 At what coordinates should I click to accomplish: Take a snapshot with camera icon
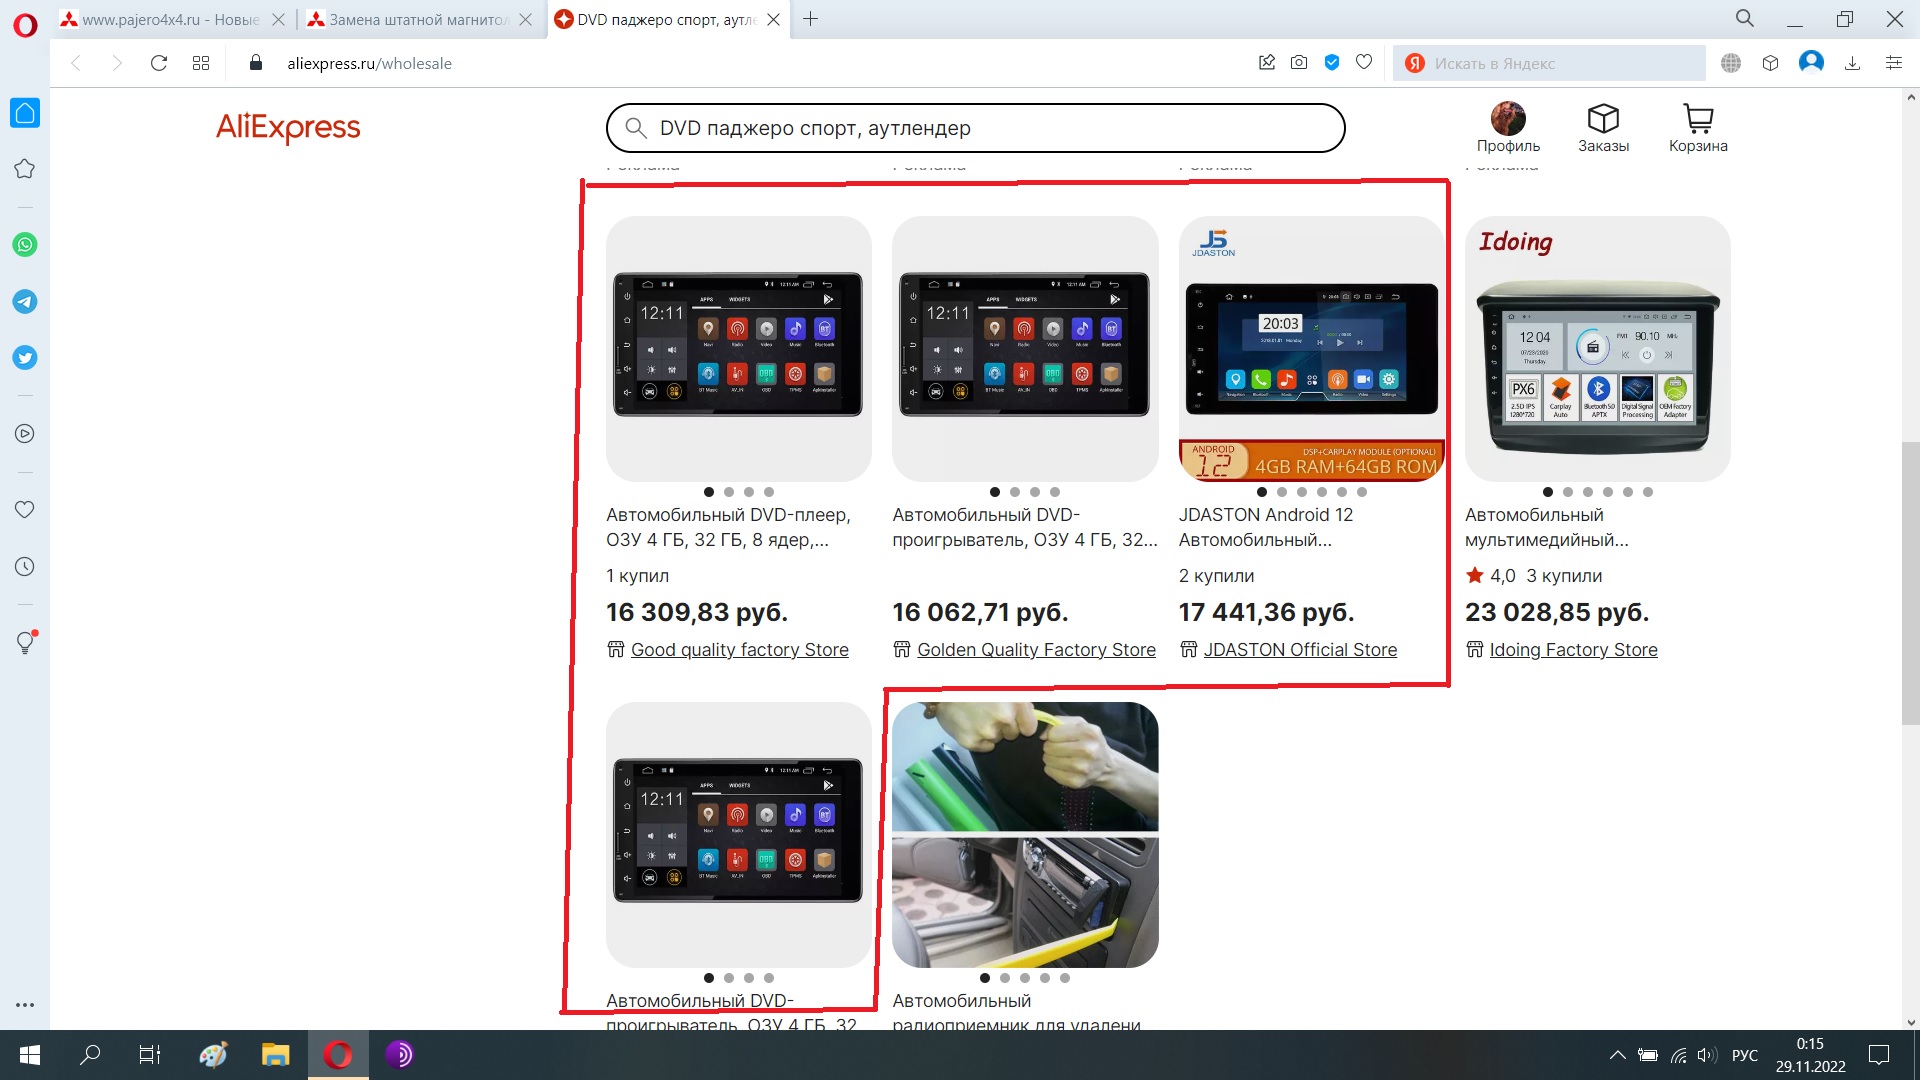pos(1298,63)
